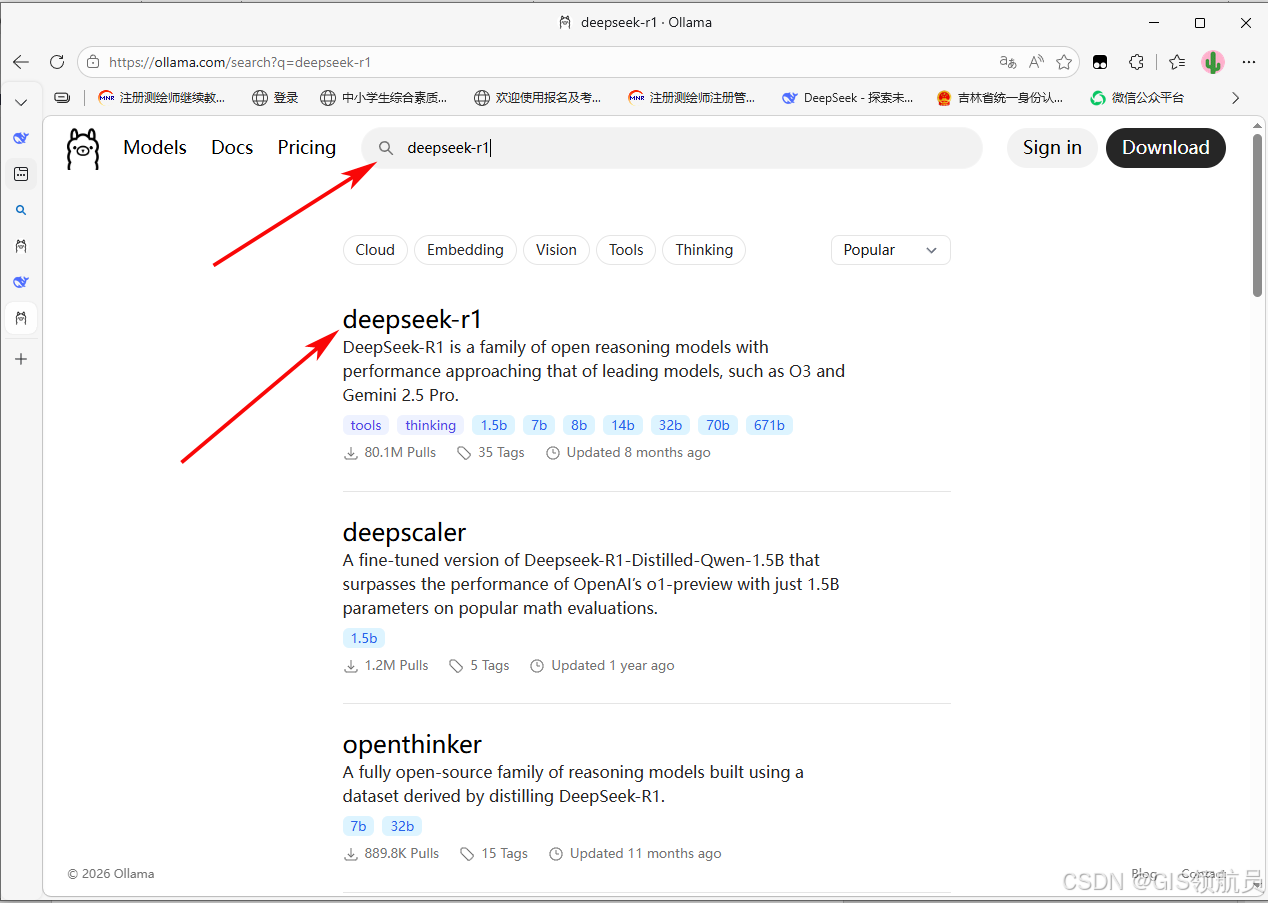The width and height of the screenshot is (1268, 903).
Task: Select the highlighted Ollama vertical tab
Action: [x=21, y=318]
